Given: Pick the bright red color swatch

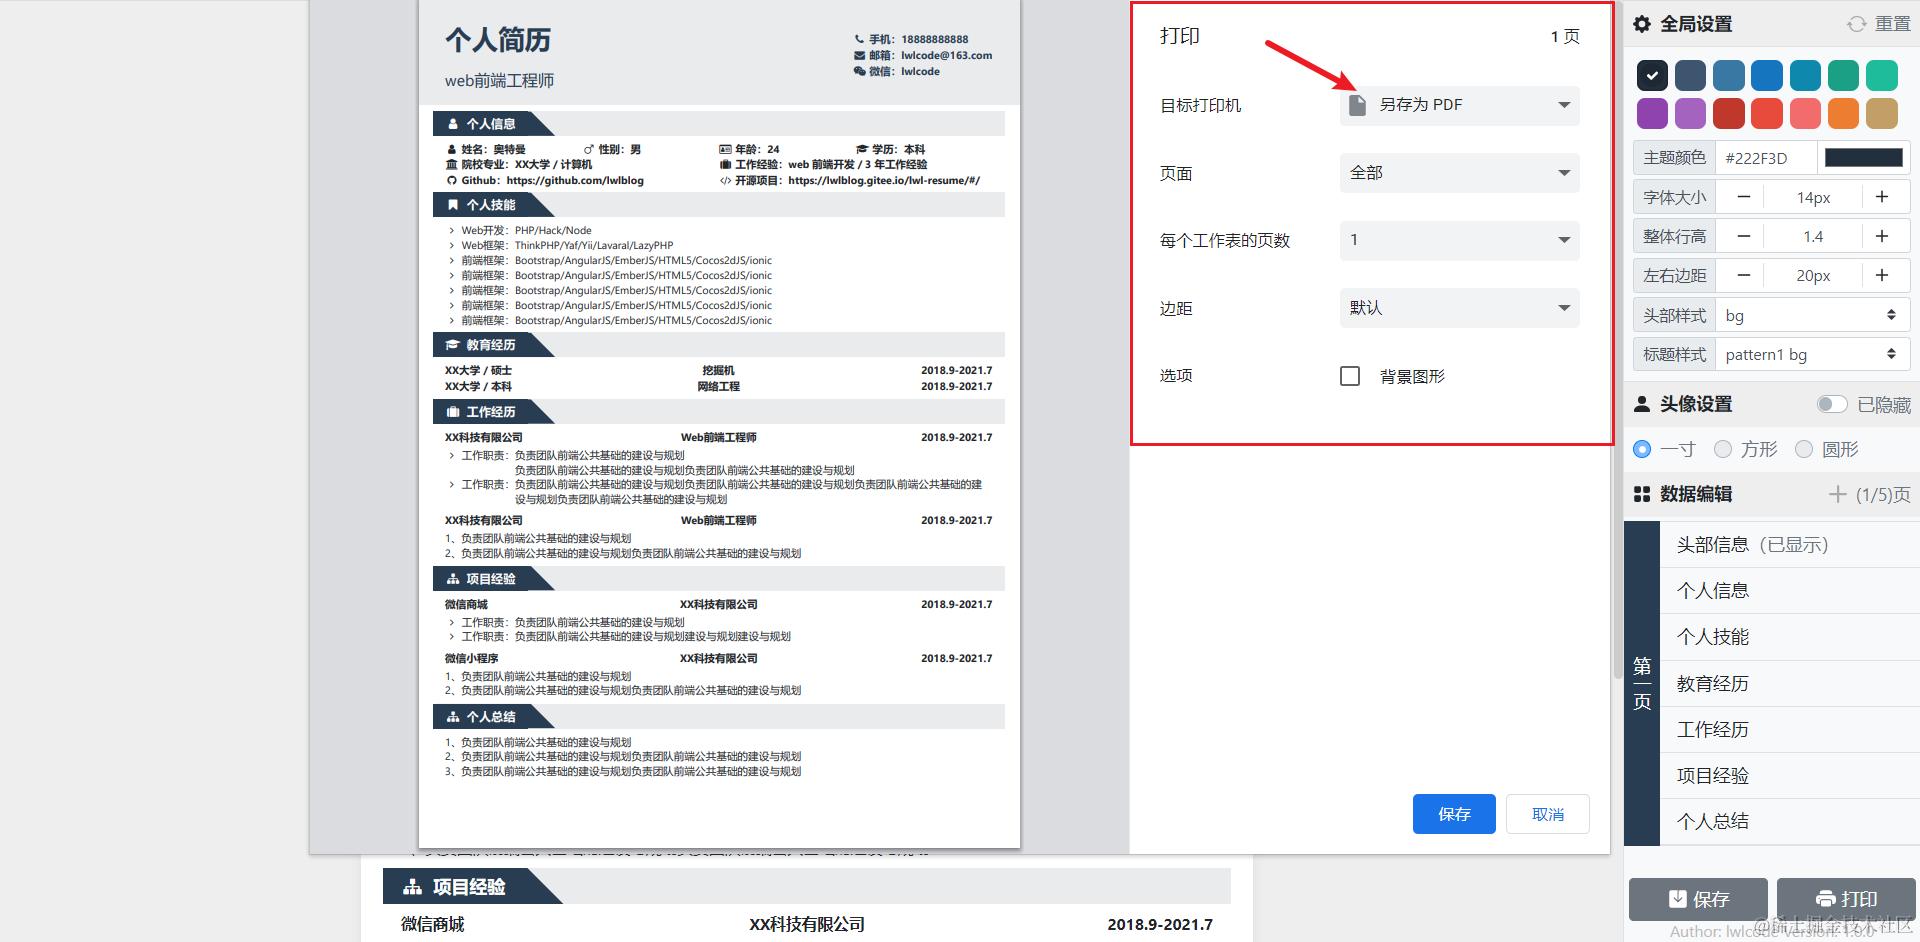Looking at the screenshot, I should pyautogui.click(x=1766, y=113).
